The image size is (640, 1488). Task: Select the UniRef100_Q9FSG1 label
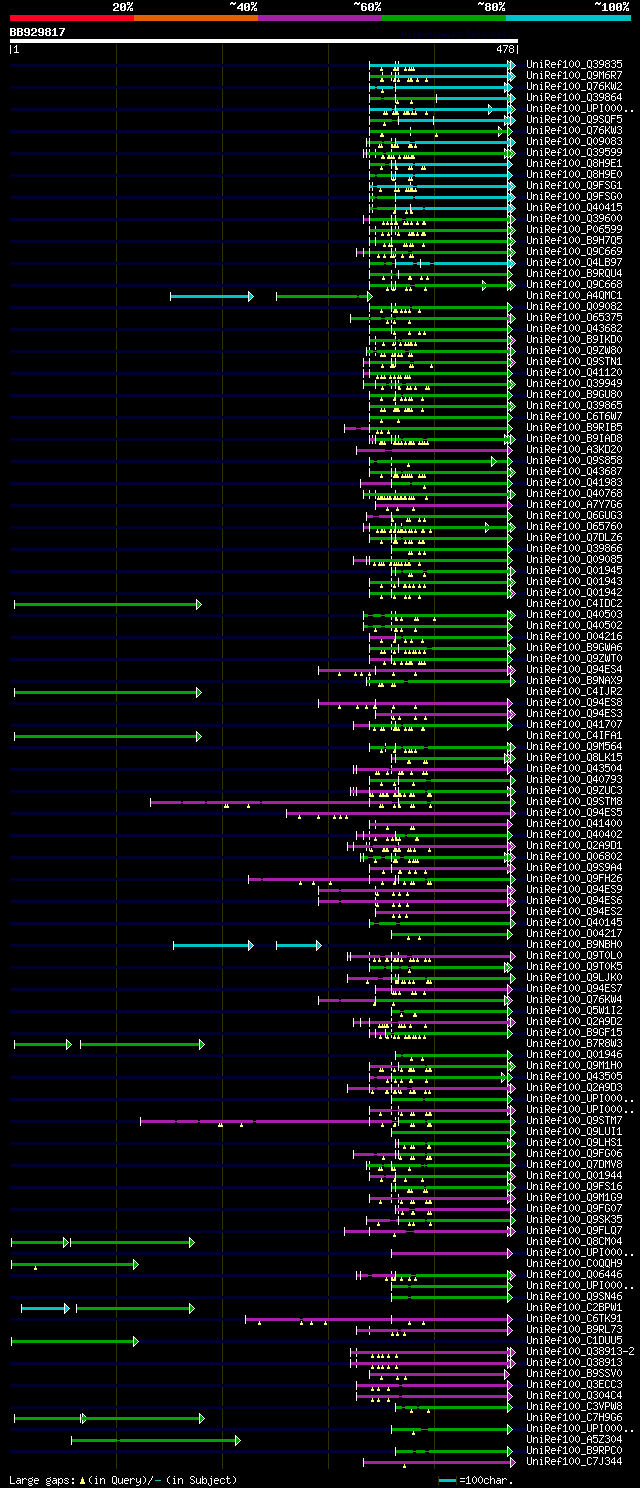pyautogui.click(x=574, y=185)
